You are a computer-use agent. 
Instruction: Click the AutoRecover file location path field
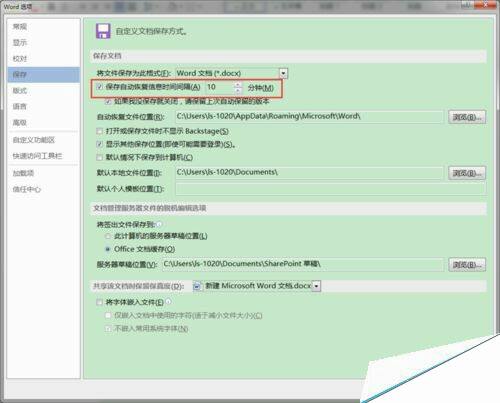pyautogui.click(x=309, y=117)
